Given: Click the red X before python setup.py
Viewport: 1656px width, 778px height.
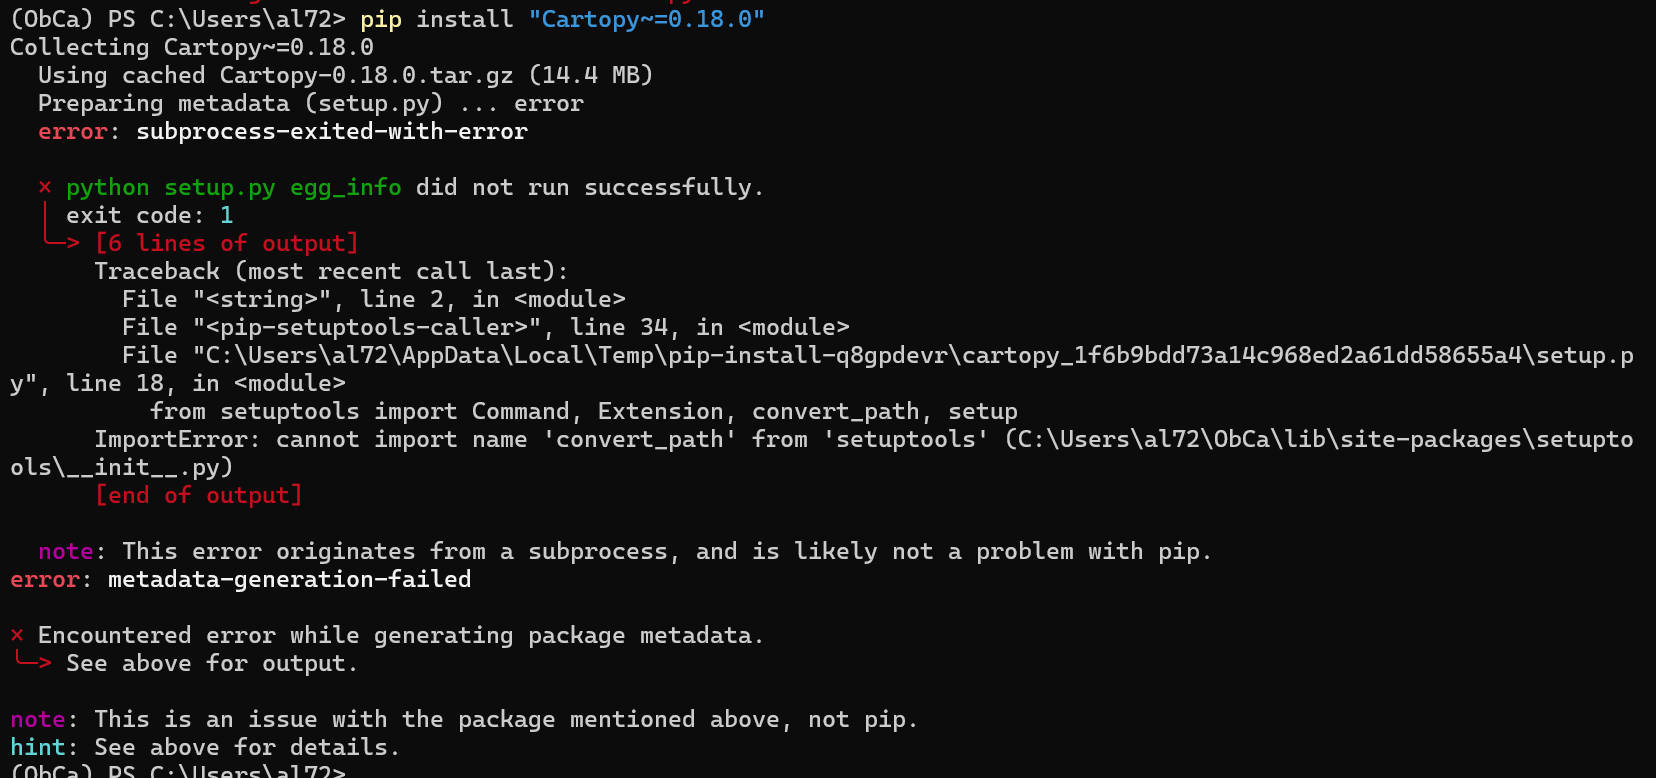Looking at the screenshot, I should coord(45,187).
